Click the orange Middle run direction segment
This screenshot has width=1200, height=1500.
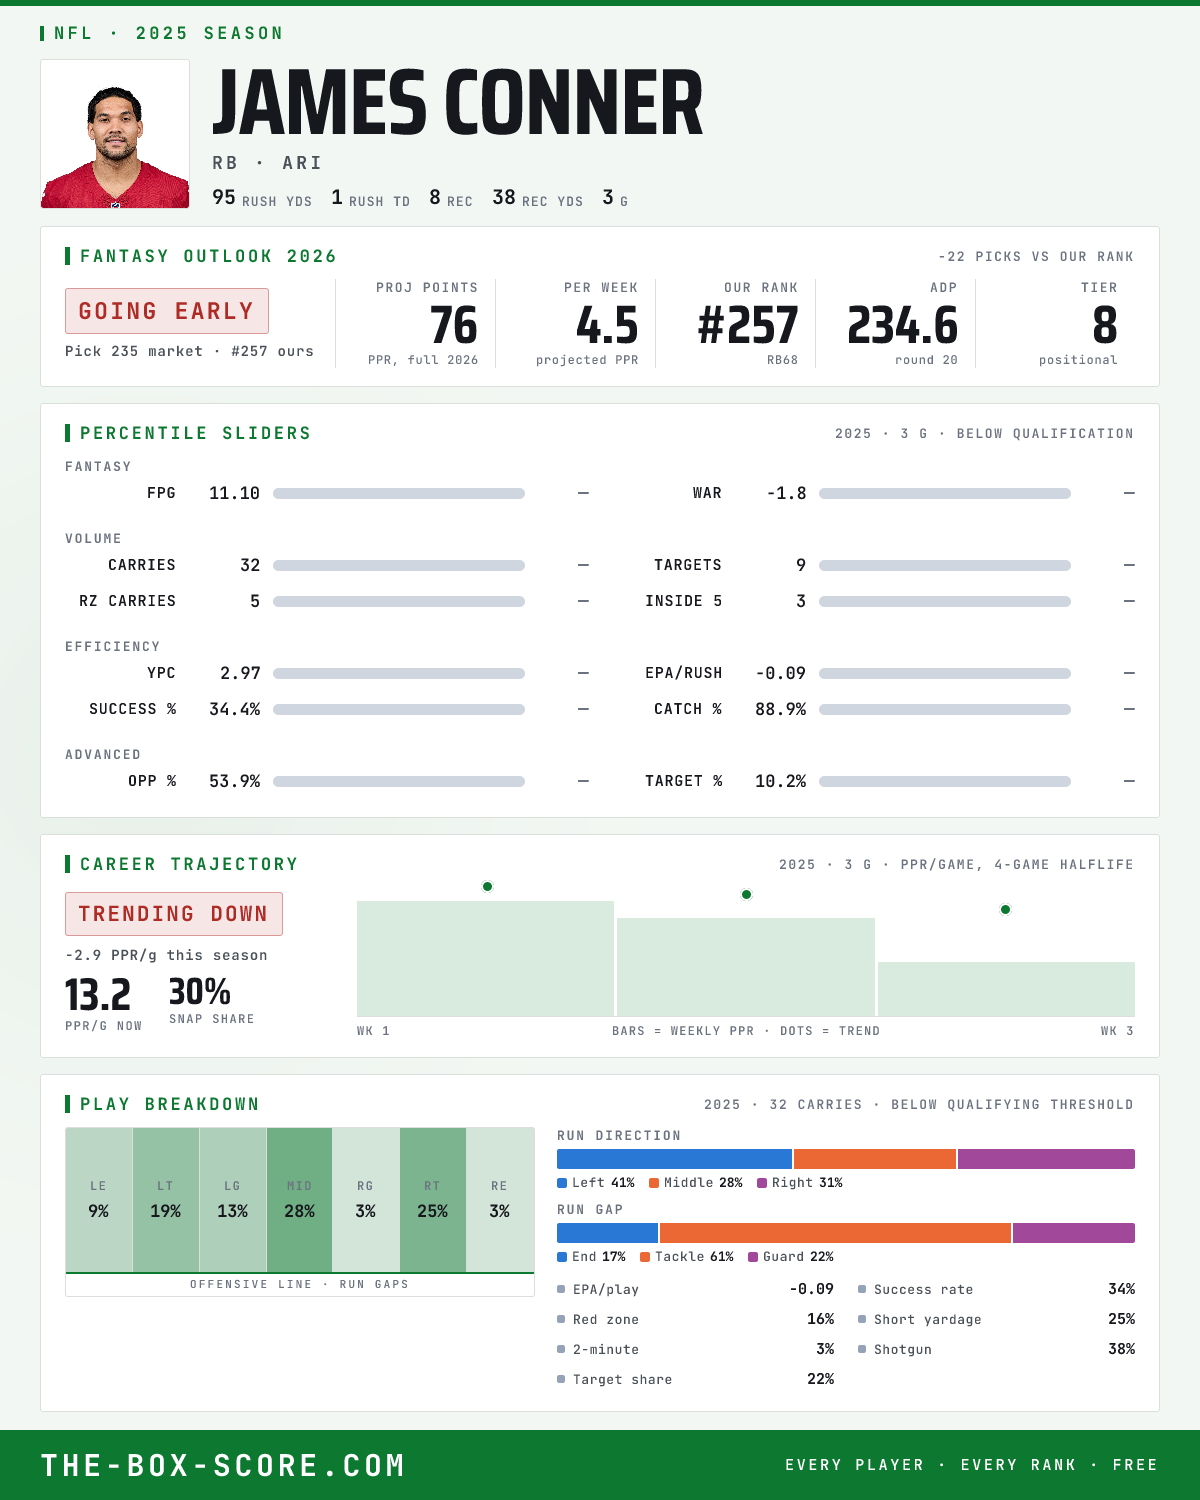point(875,1159)
